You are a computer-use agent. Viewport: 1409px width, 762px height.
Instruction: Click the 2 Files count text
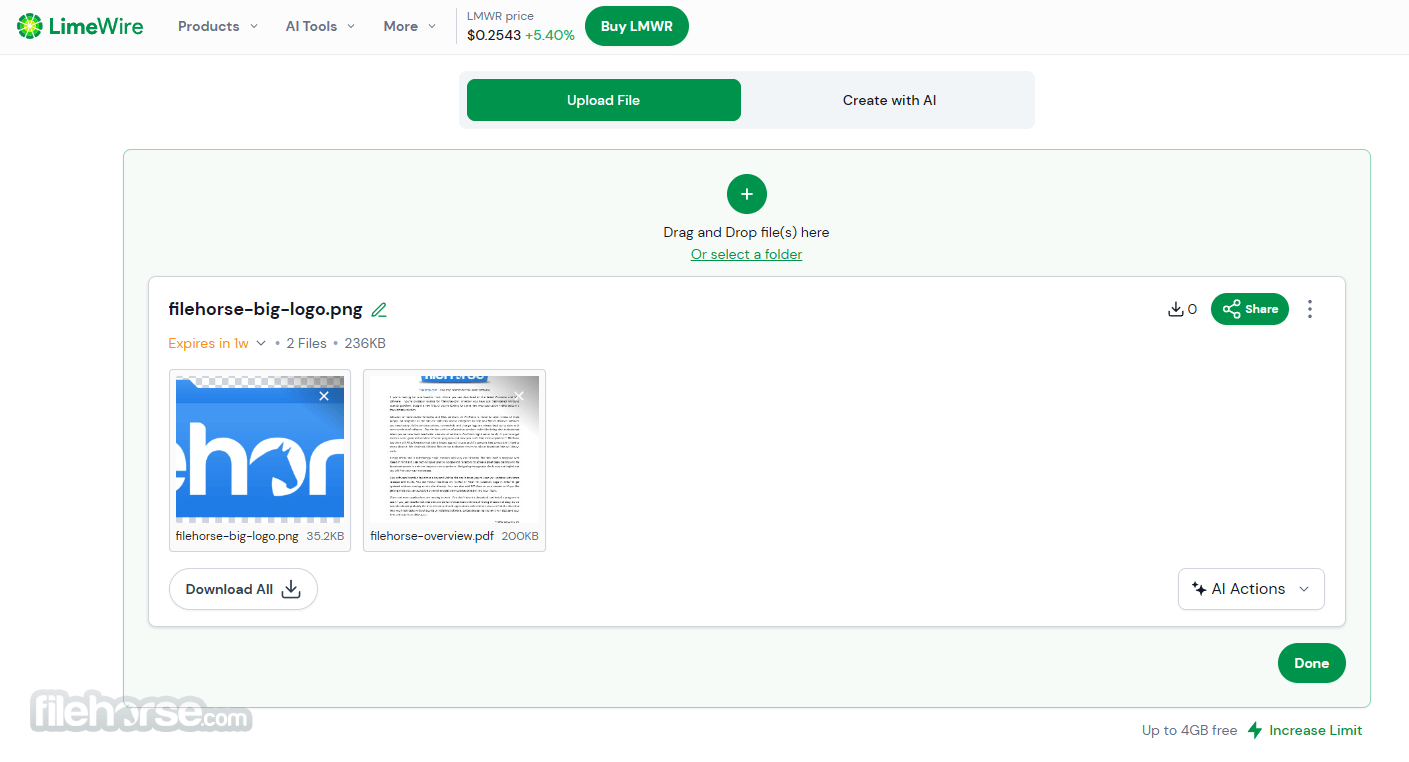(x=306, y=343)
